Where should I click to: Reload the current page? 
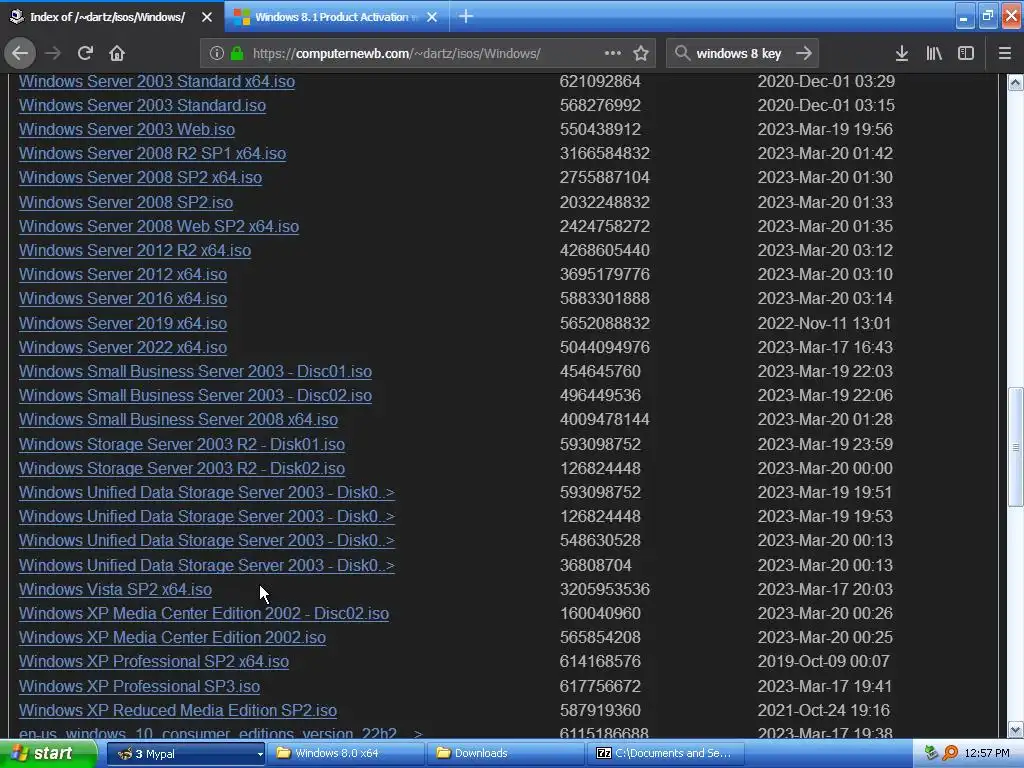tap(85, 53)
